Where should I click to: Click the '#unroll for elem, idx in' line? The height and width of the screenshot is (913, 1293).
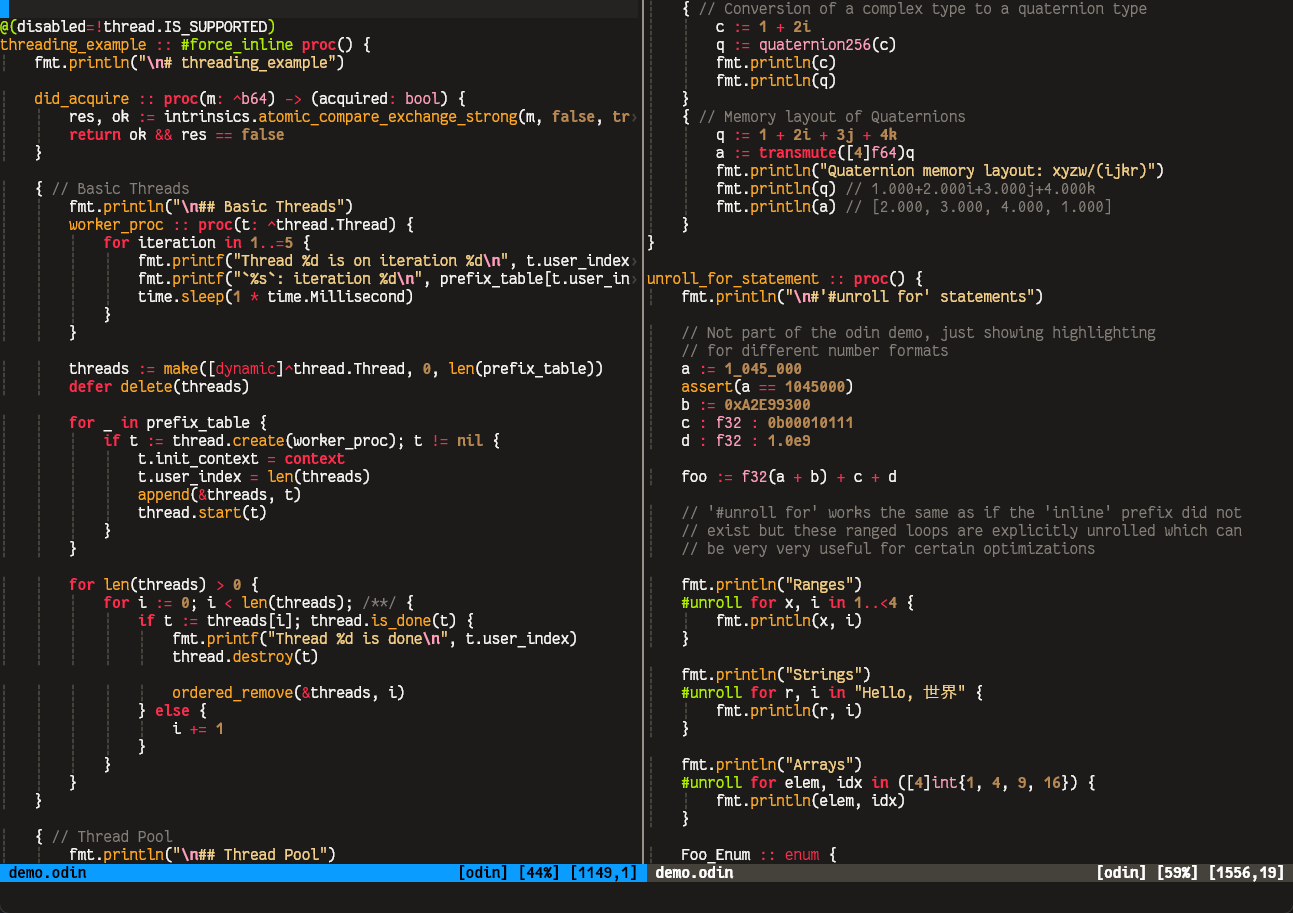pos(888,783)
